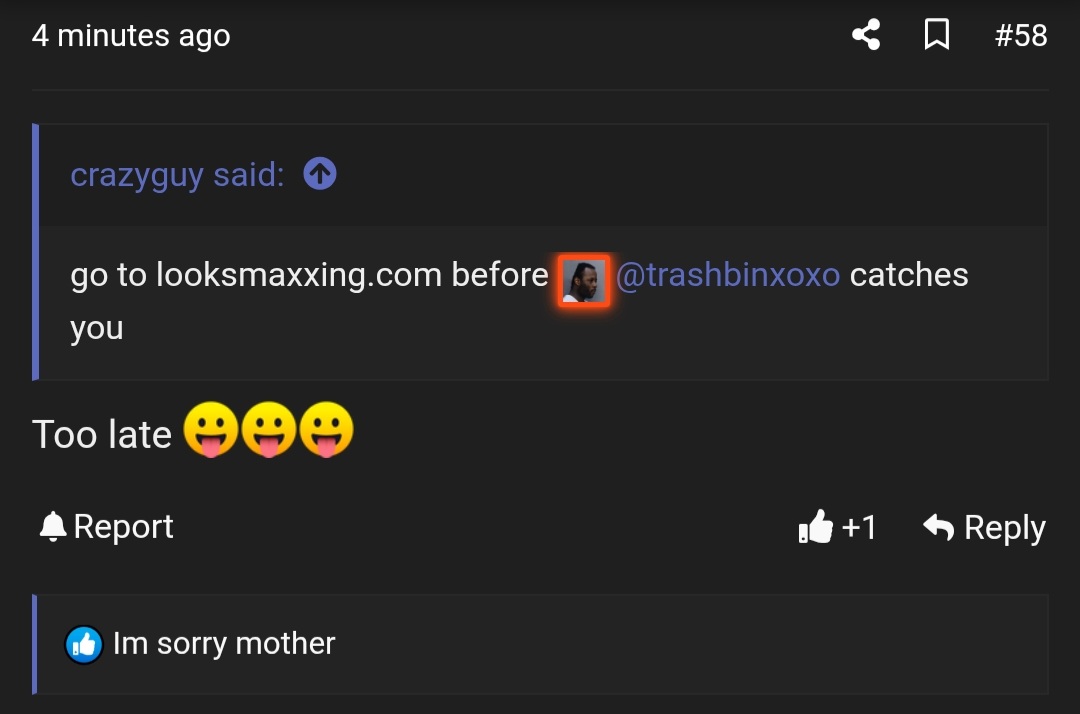The image size is (1080, 714).
Task: Jump to crazyguy's original post via arrow icon
Action: pyautogui.click(x=320, y=175)
